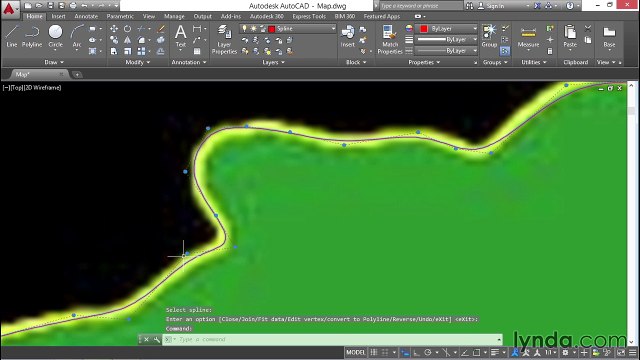
Task: Click the Top view label control
Action: tap(18, 87)
